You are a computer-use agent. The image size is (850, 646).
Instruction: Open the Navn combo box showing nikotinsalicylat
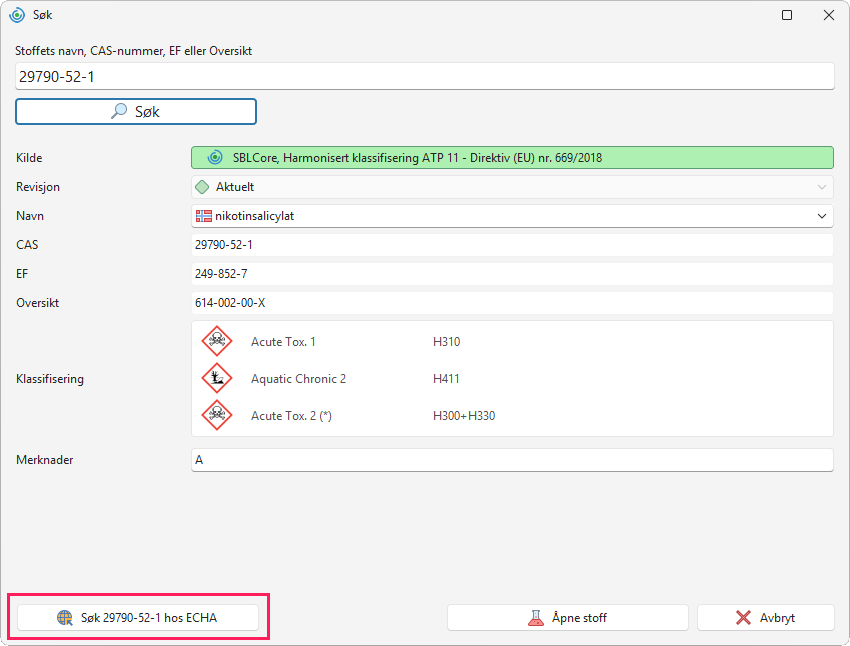point(512,216)
